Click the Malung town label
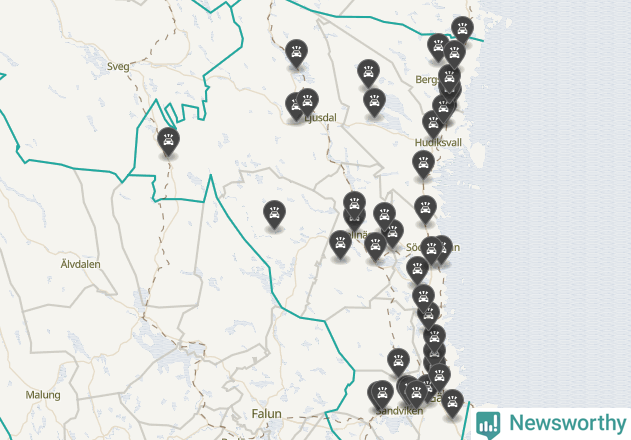Image resolution: width=631 pixels, height=440 pixels. click(43, 395)
